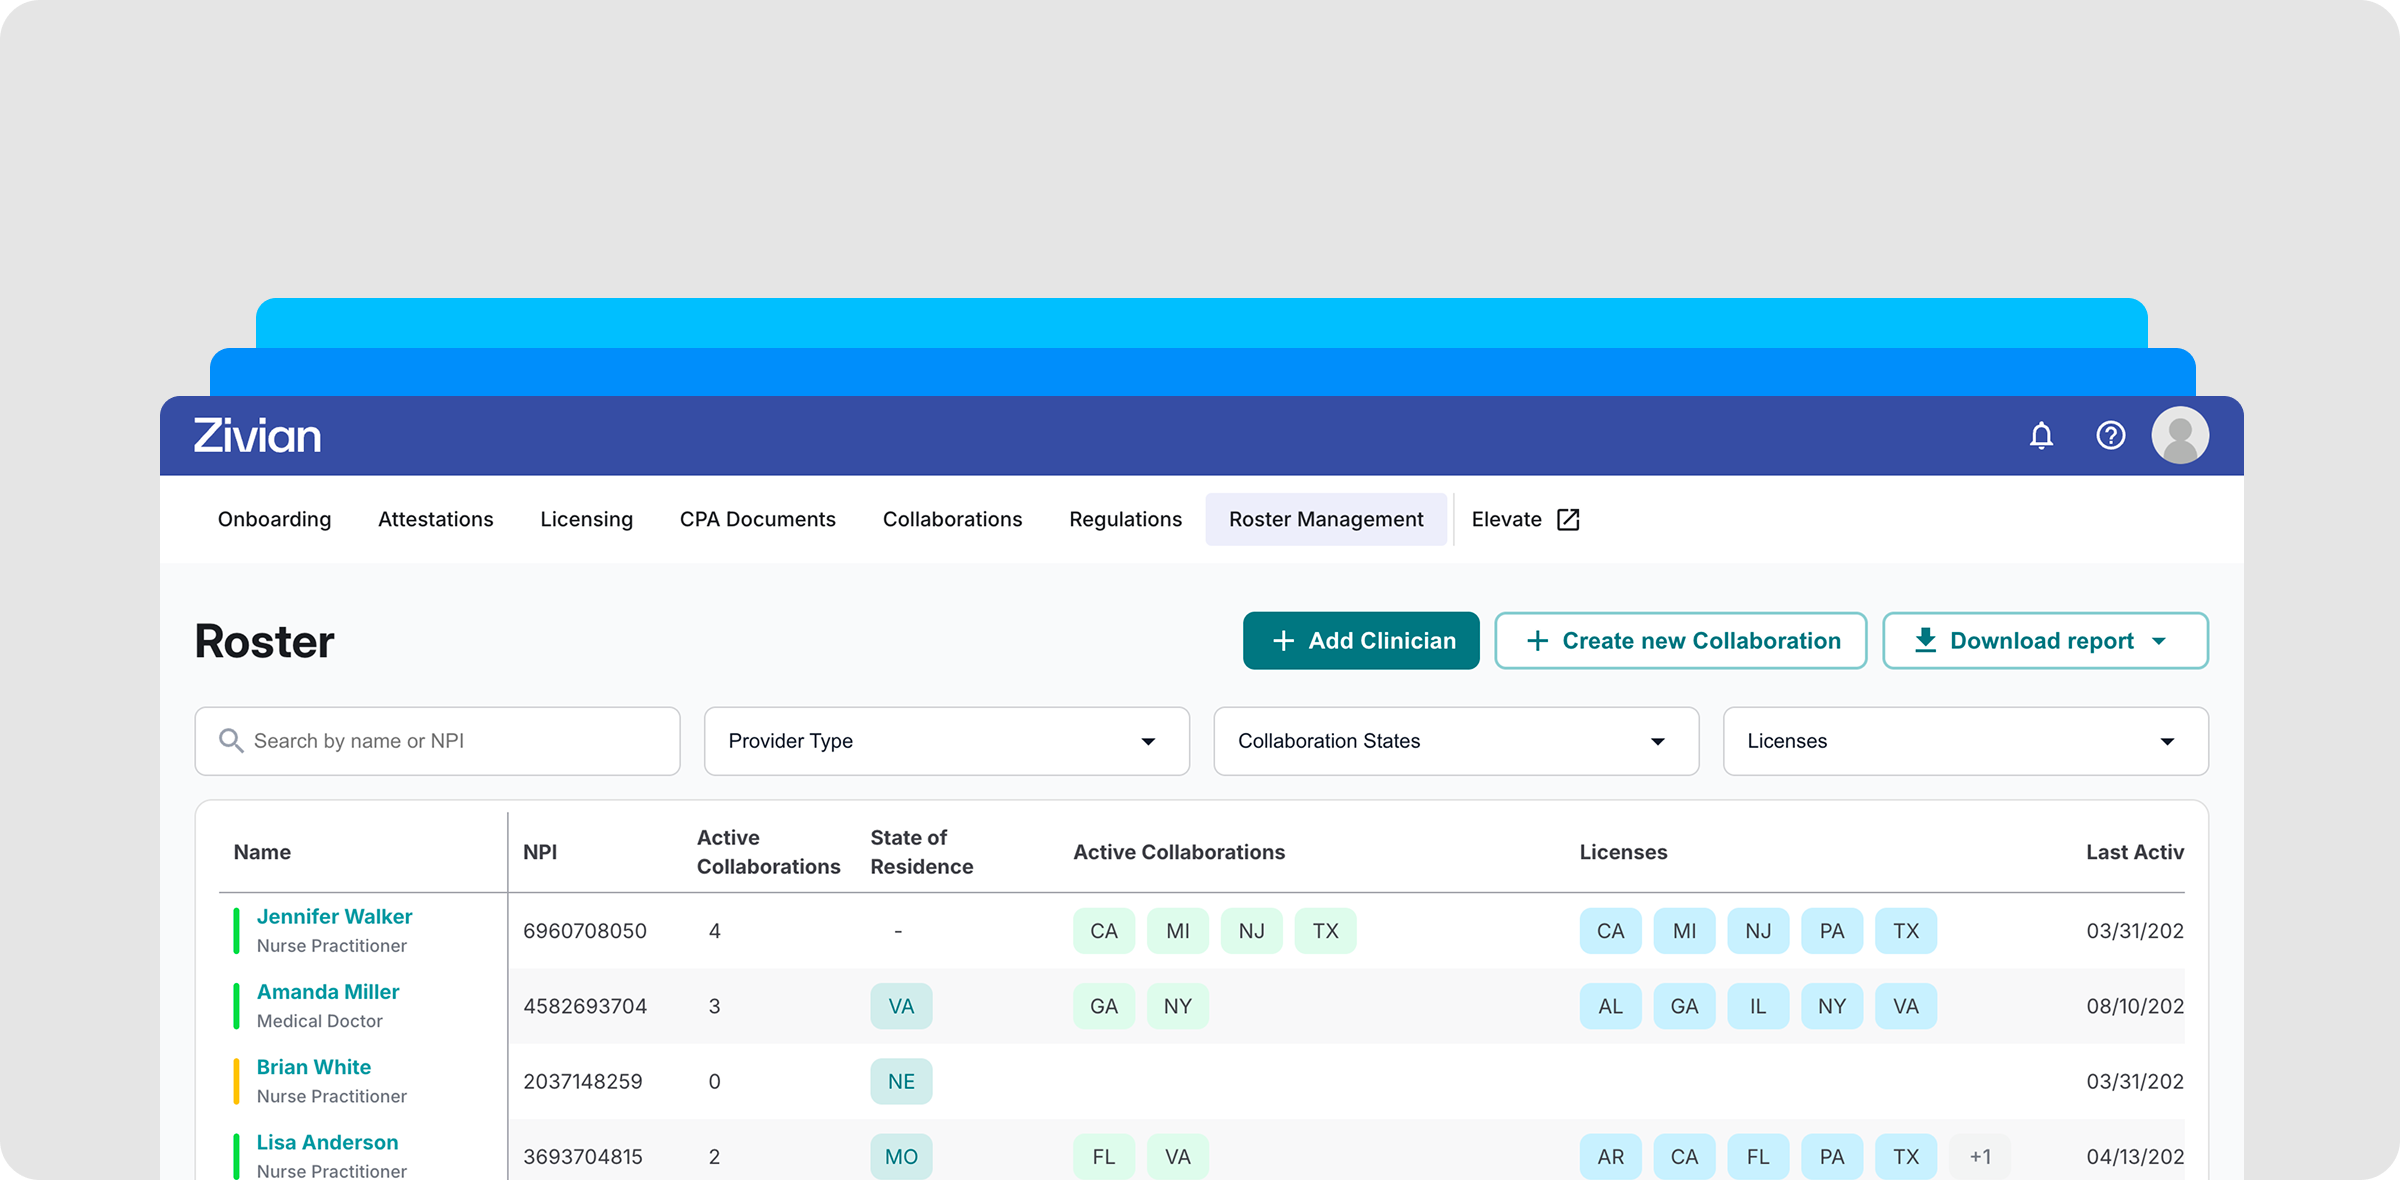Click the Licenses column header
The width and height of the screenshot is (2400, 1181).
pyautogui.click(x=1623, y=852)
